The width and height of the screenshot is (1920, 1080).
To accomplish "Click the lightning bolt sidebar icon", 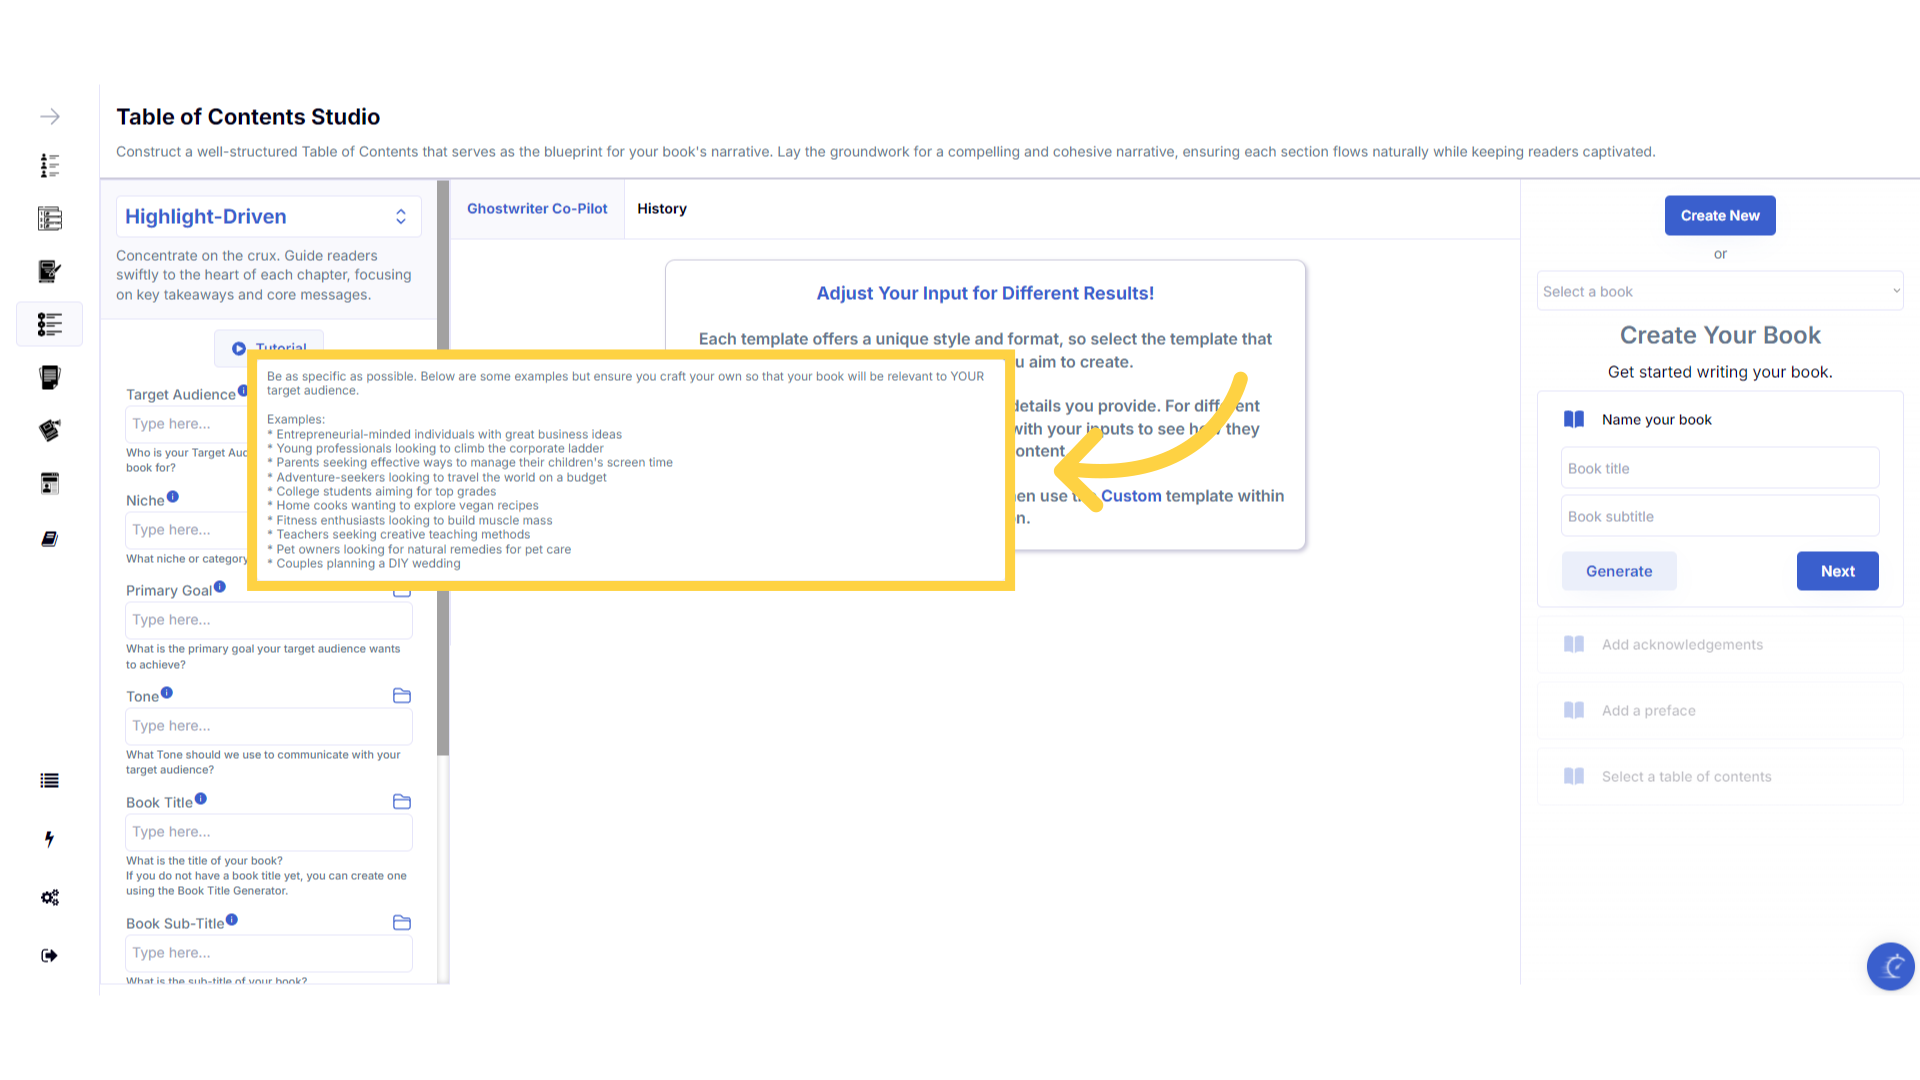I will click(50, 839).
